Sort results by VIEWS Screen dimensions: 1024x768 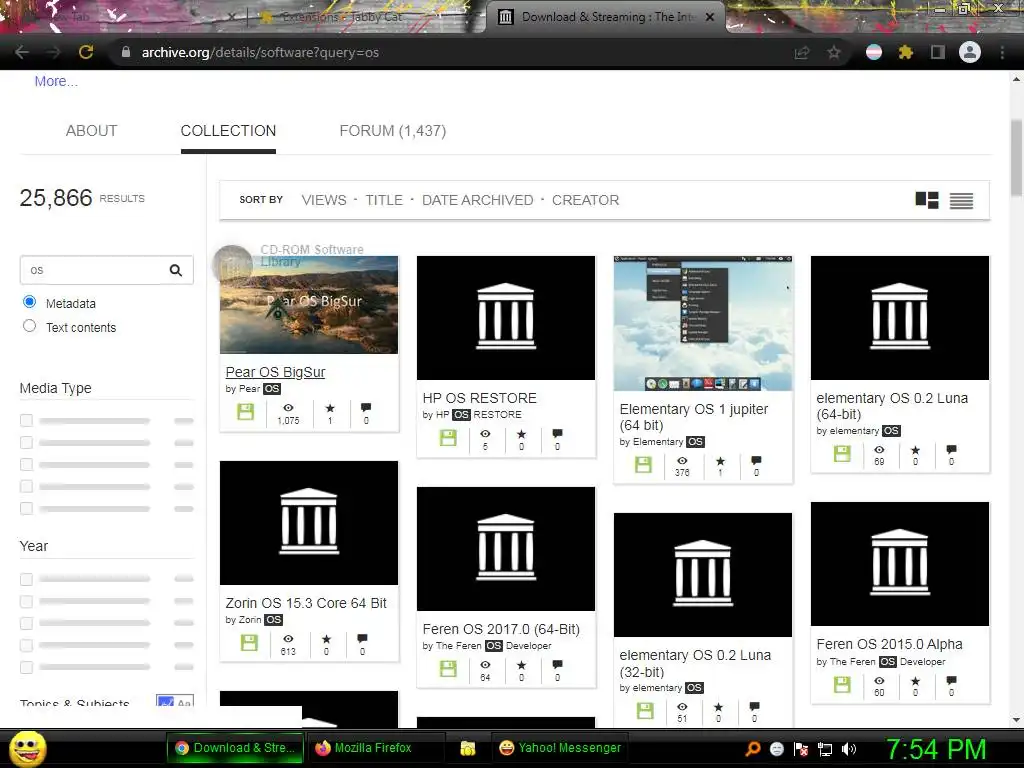pyautogui.click(x=324, y=200)
